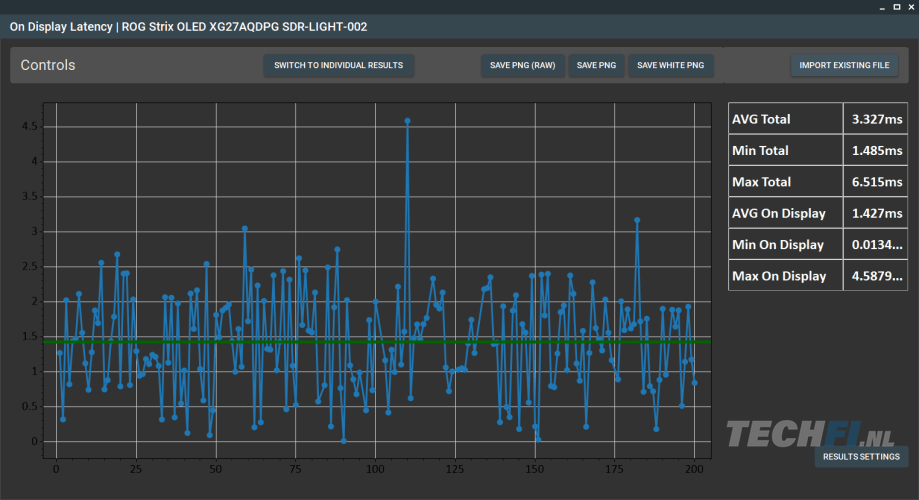Click the Max On Display value cell

(x=876, y=276)
